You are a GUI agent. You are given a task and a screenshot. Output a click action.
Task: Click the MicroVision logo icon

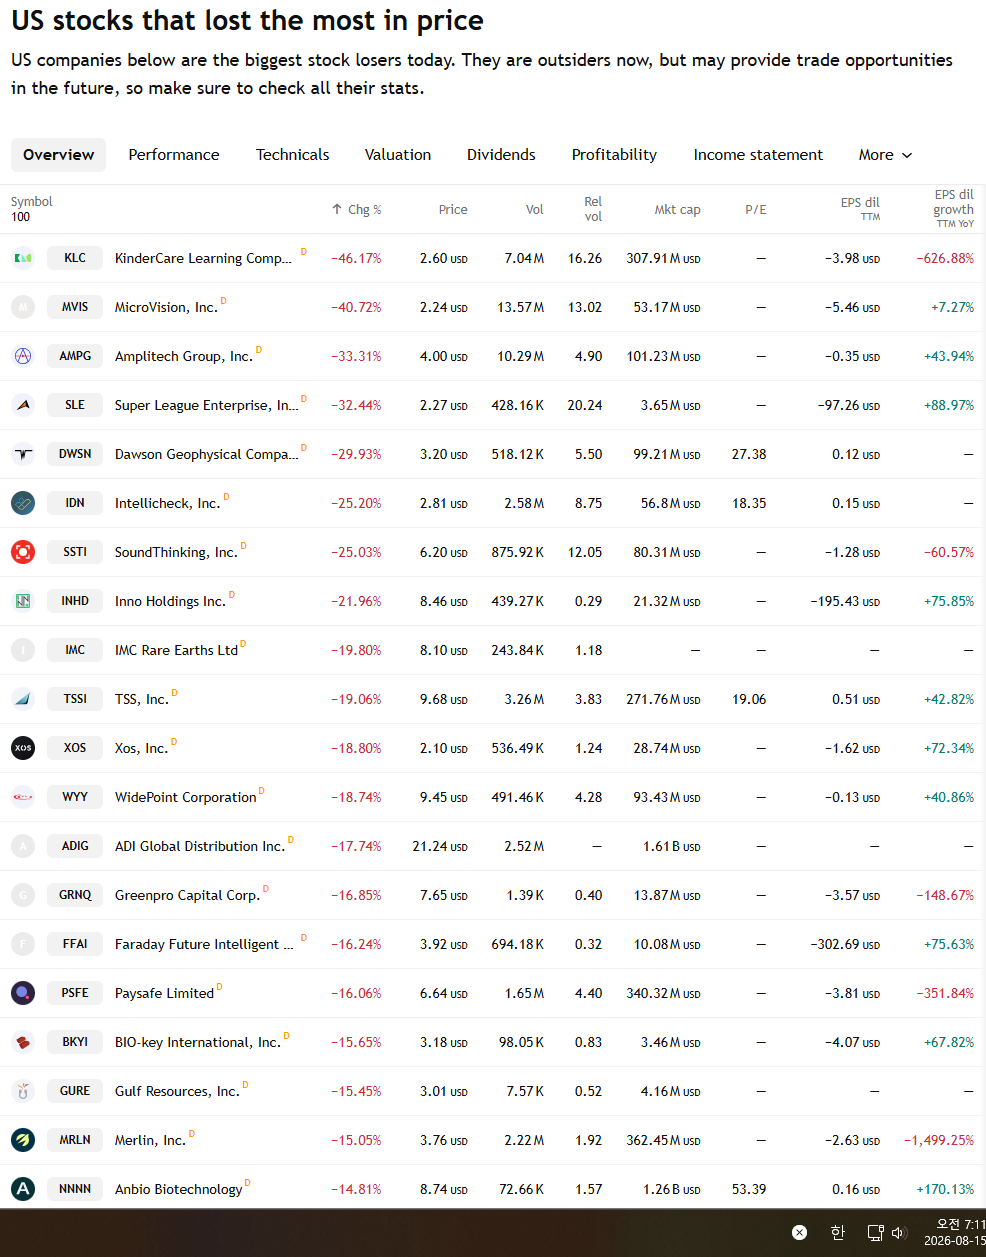click(x=23, y=307)
